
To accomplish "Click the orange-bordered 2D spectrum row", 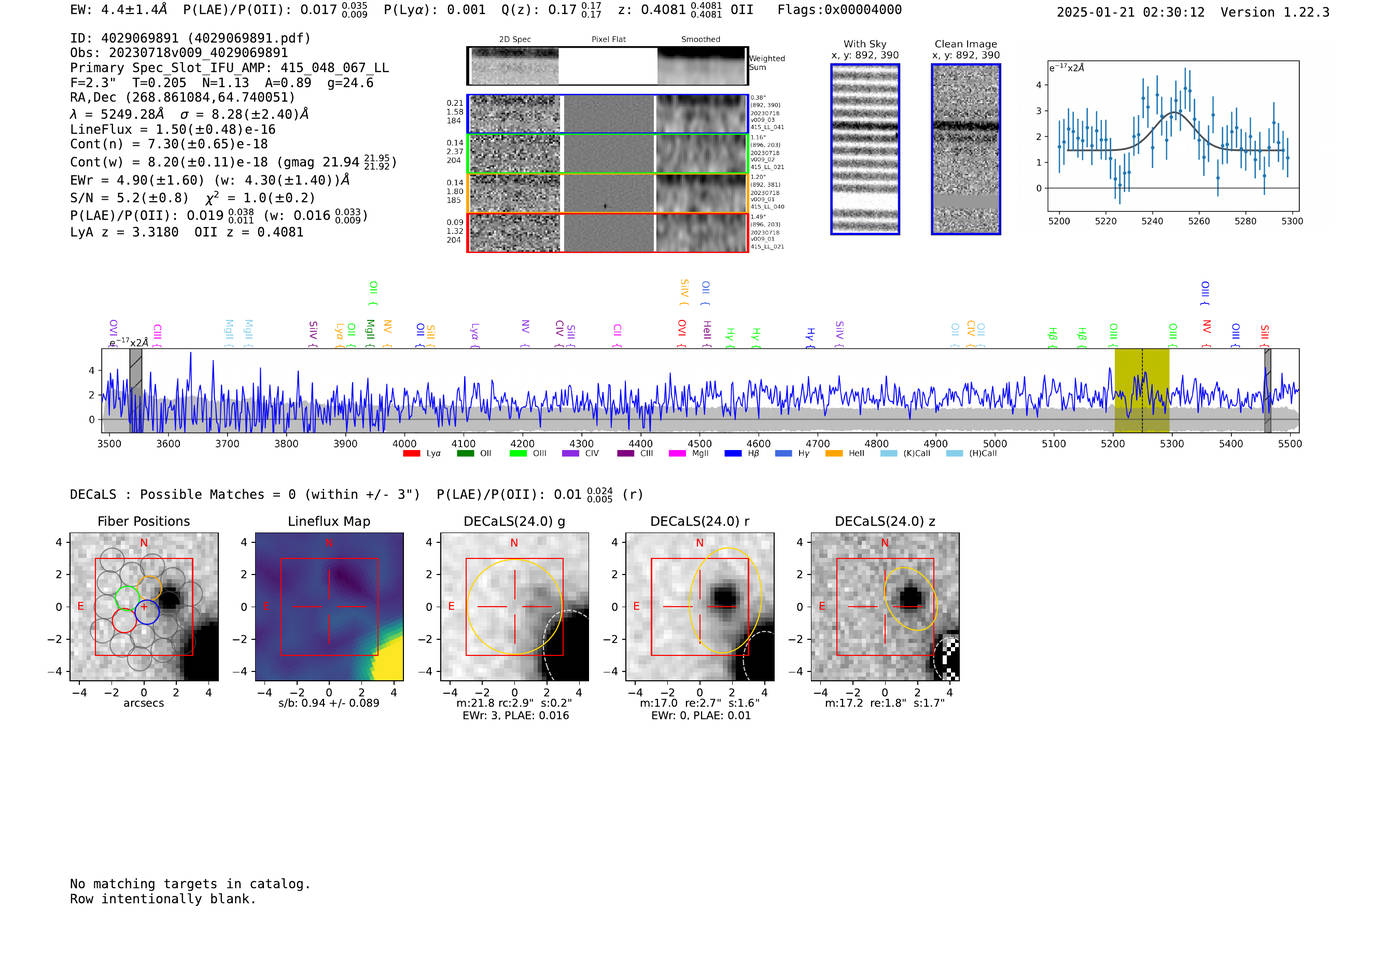I will pos(608,193).
